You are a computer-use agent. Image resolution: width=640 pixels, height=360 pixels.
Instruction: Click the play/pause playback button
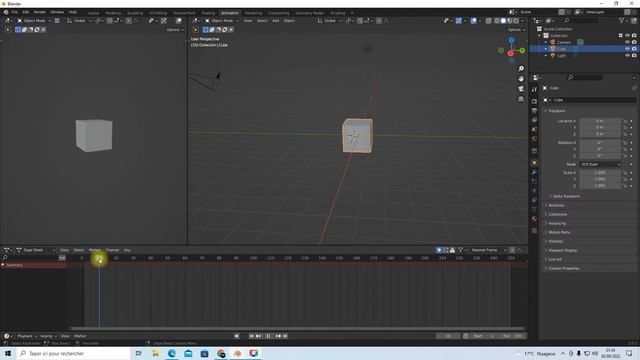pos(268,336)
